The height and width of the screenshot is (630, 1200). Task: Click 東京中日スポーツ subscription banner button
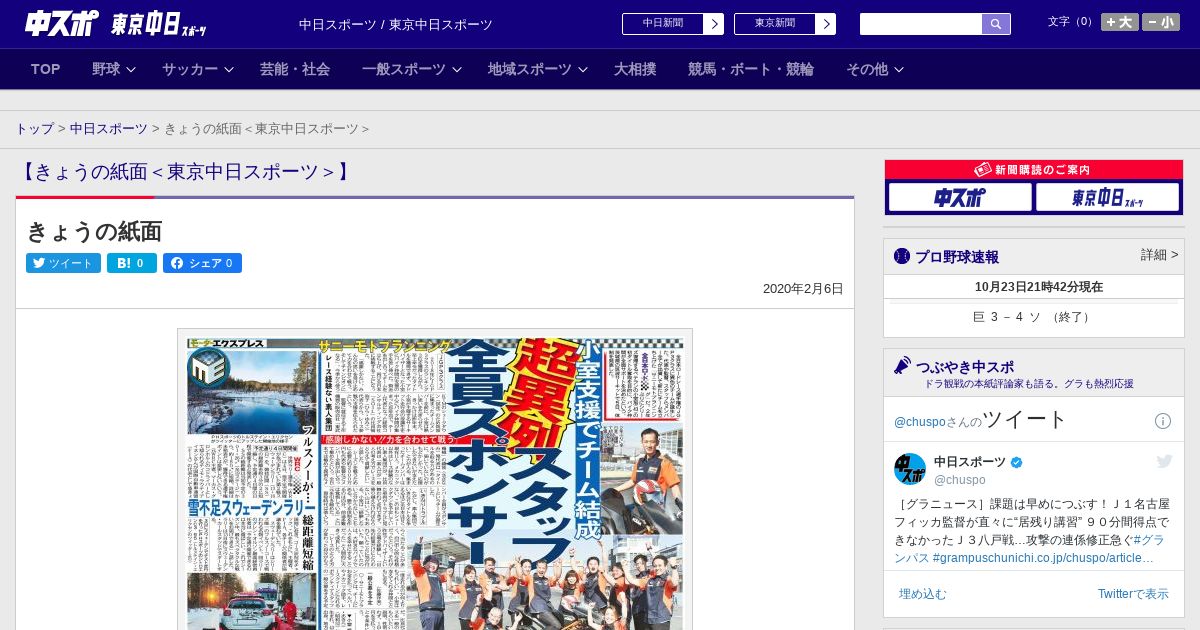pos(1107,197)
